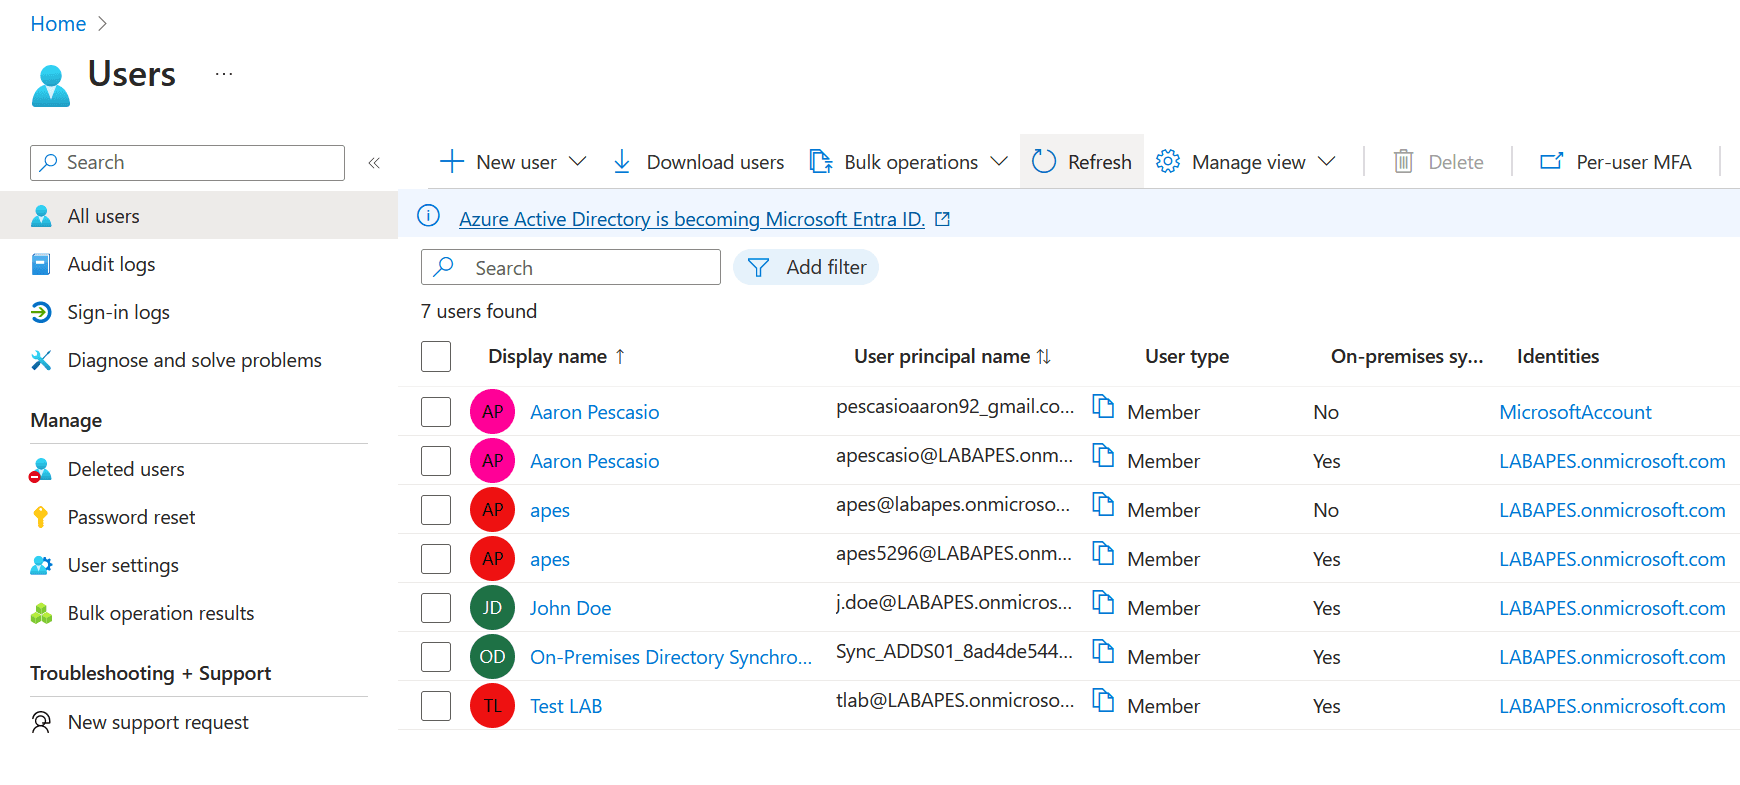Copy John Doe's user principal name

click(x=1102, y=603)
